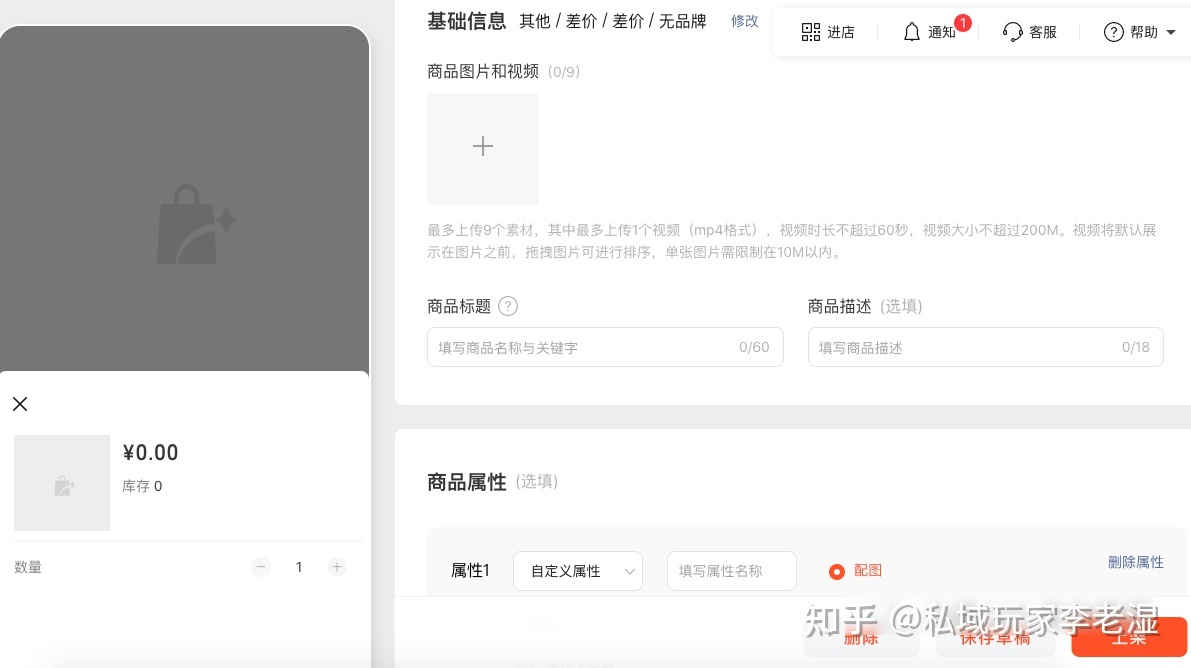Click the 客服 headset icon

click(1013, 32)
